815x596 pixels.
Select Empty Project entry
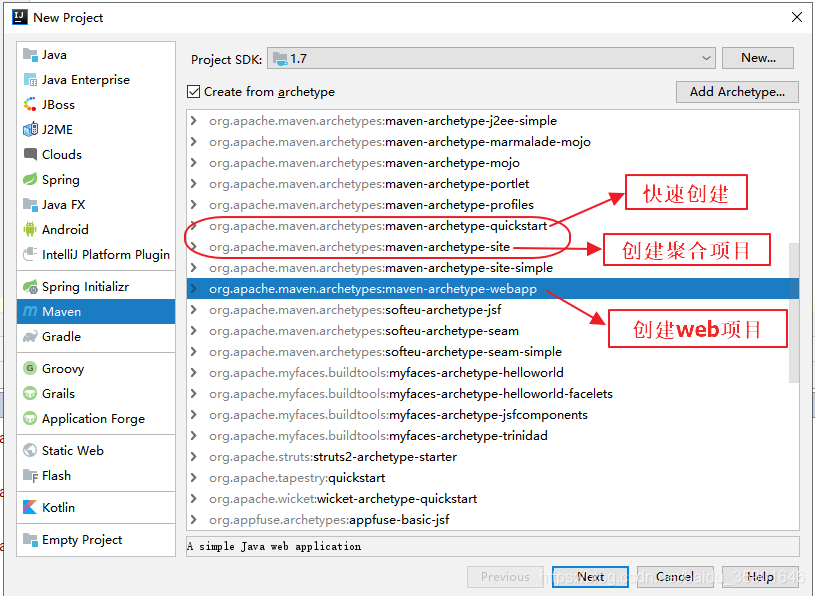click(x=96, y=539)
